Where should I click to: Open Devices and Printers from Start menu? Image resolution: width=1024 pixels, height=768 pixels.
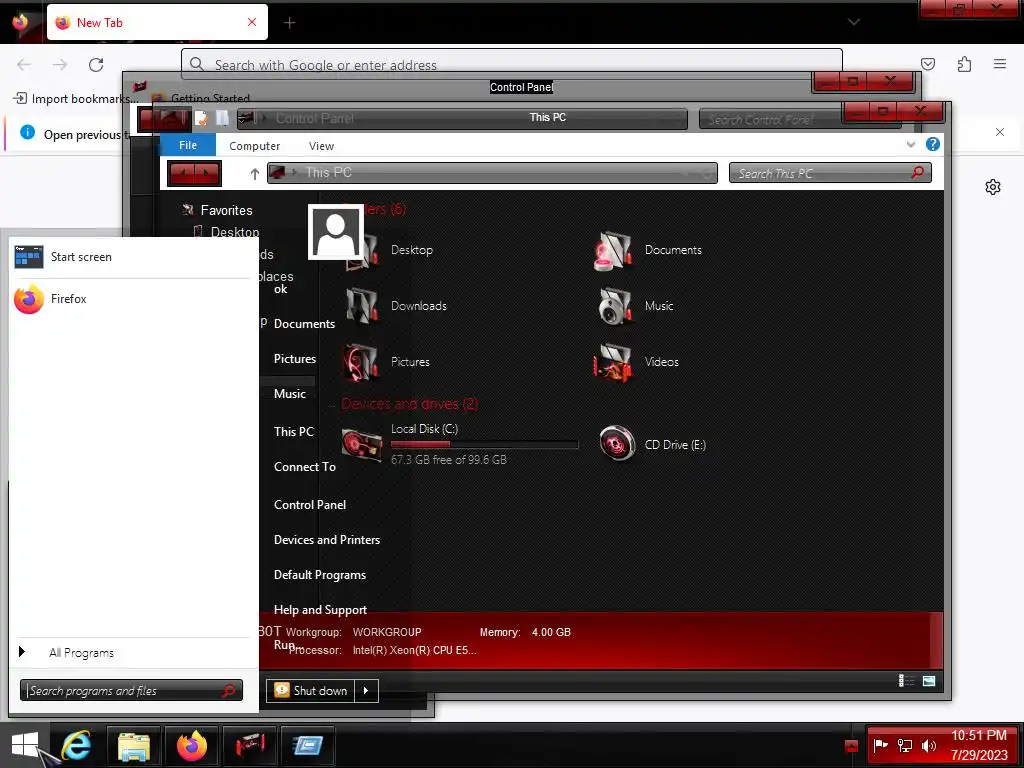[x=327, y=540]
